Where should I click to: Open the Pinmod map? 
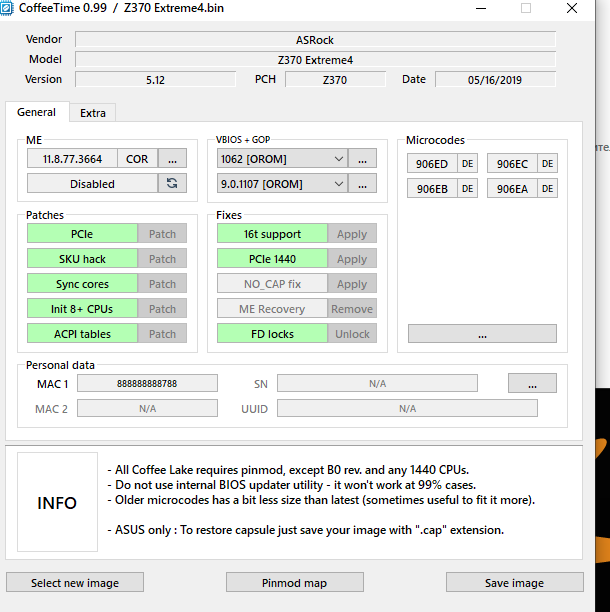pos(295,582)
